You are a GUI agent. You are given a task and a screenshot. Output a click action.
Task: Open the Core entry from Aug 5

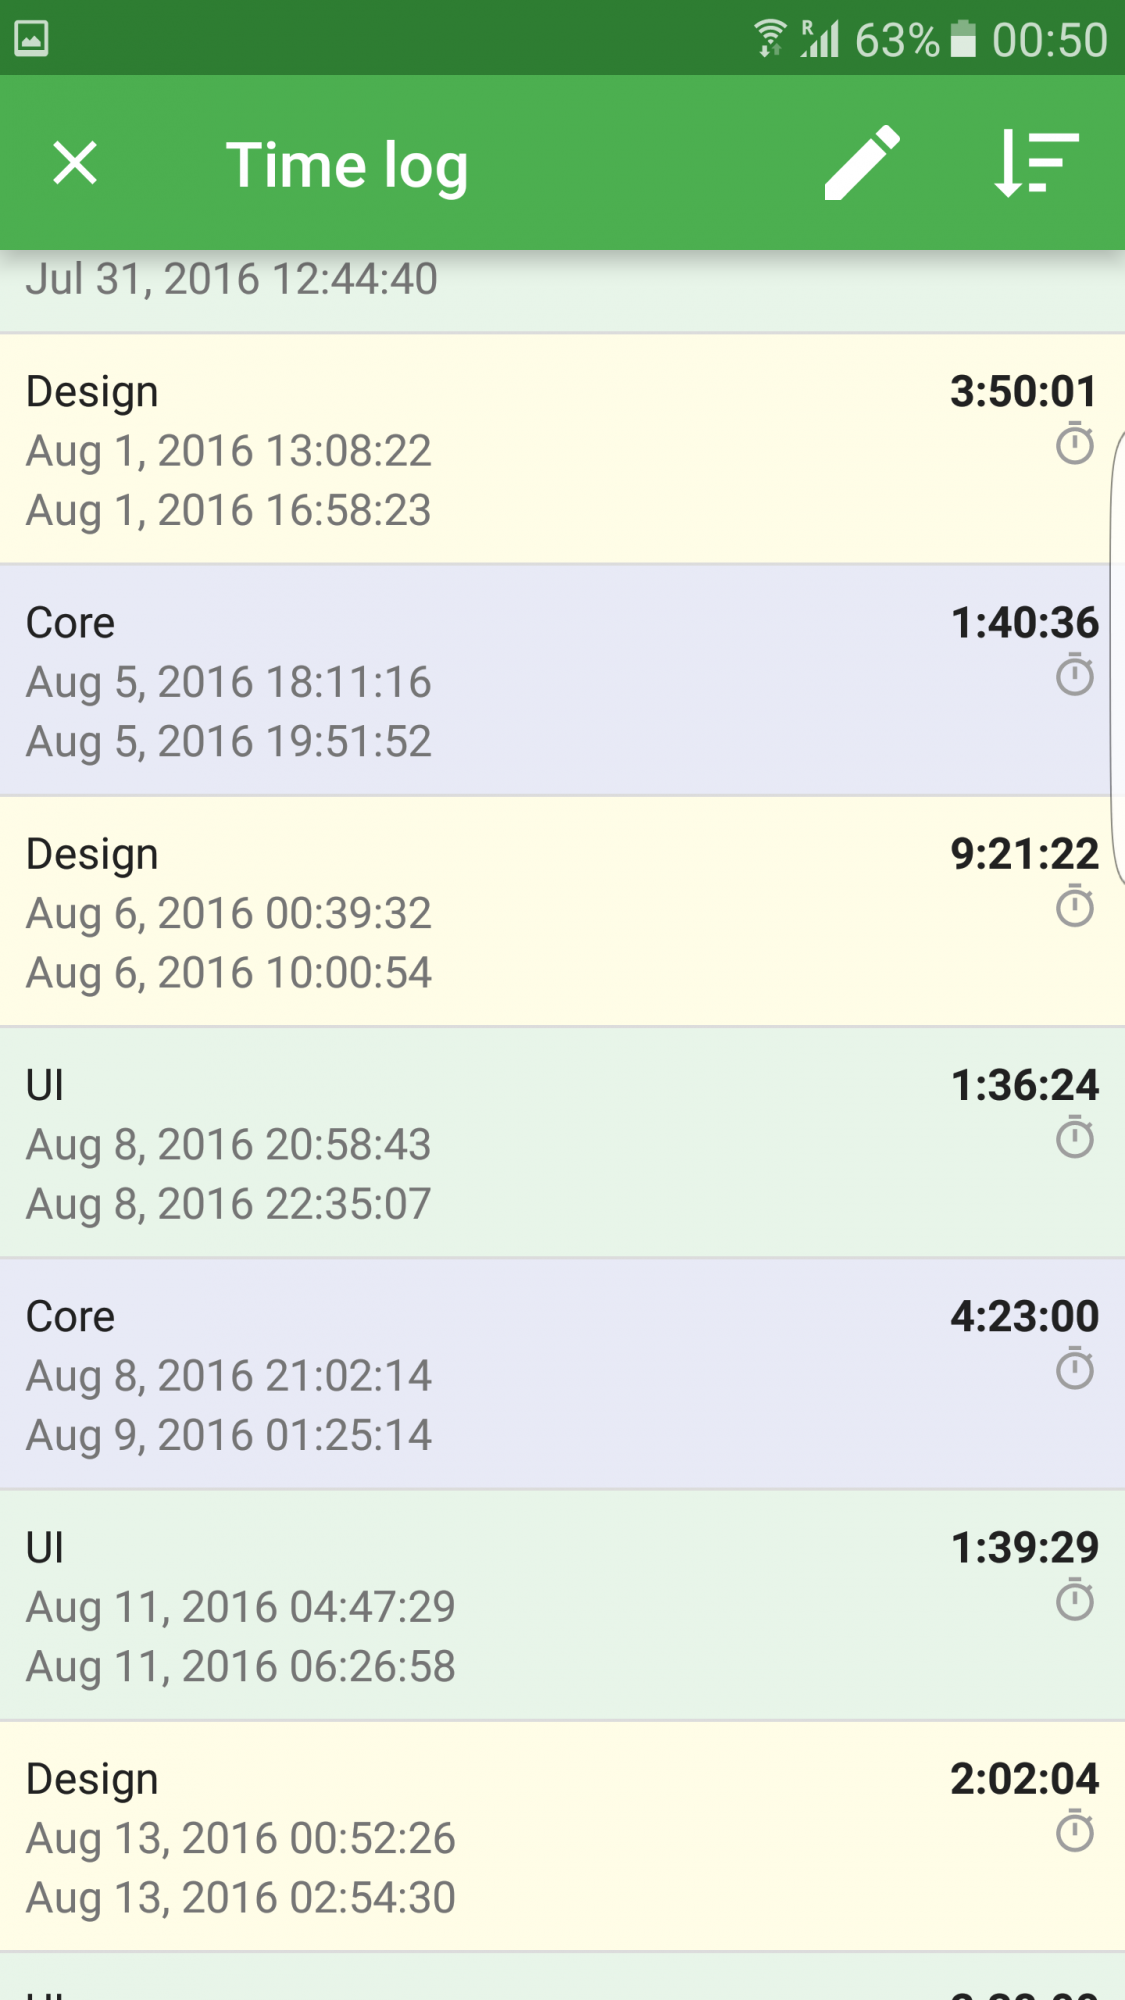tap(562, 680)
